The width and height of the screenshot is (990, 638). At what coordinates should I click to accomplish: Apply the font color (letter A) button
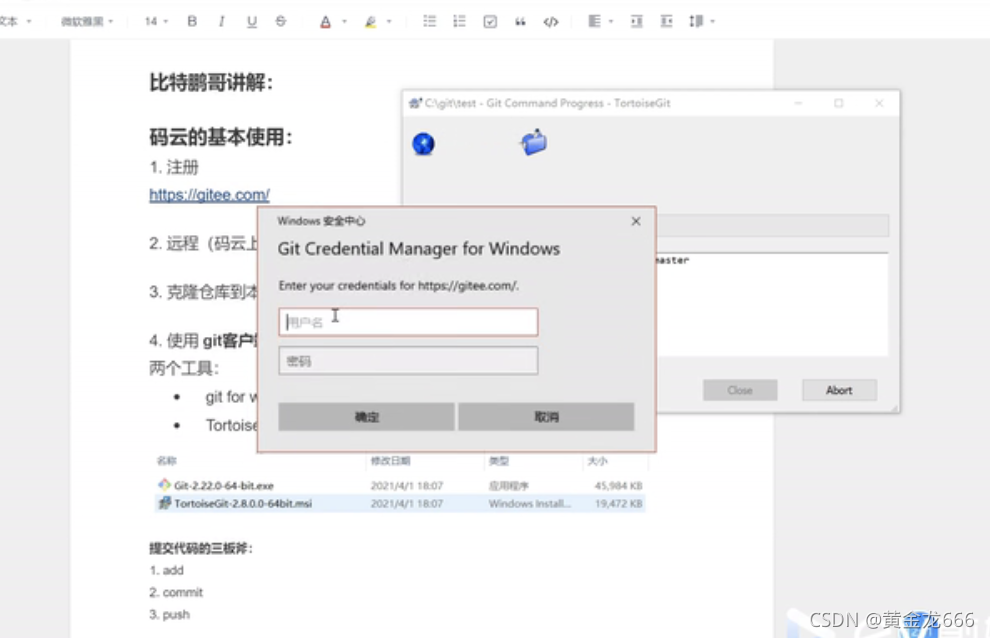coord(325,22)
